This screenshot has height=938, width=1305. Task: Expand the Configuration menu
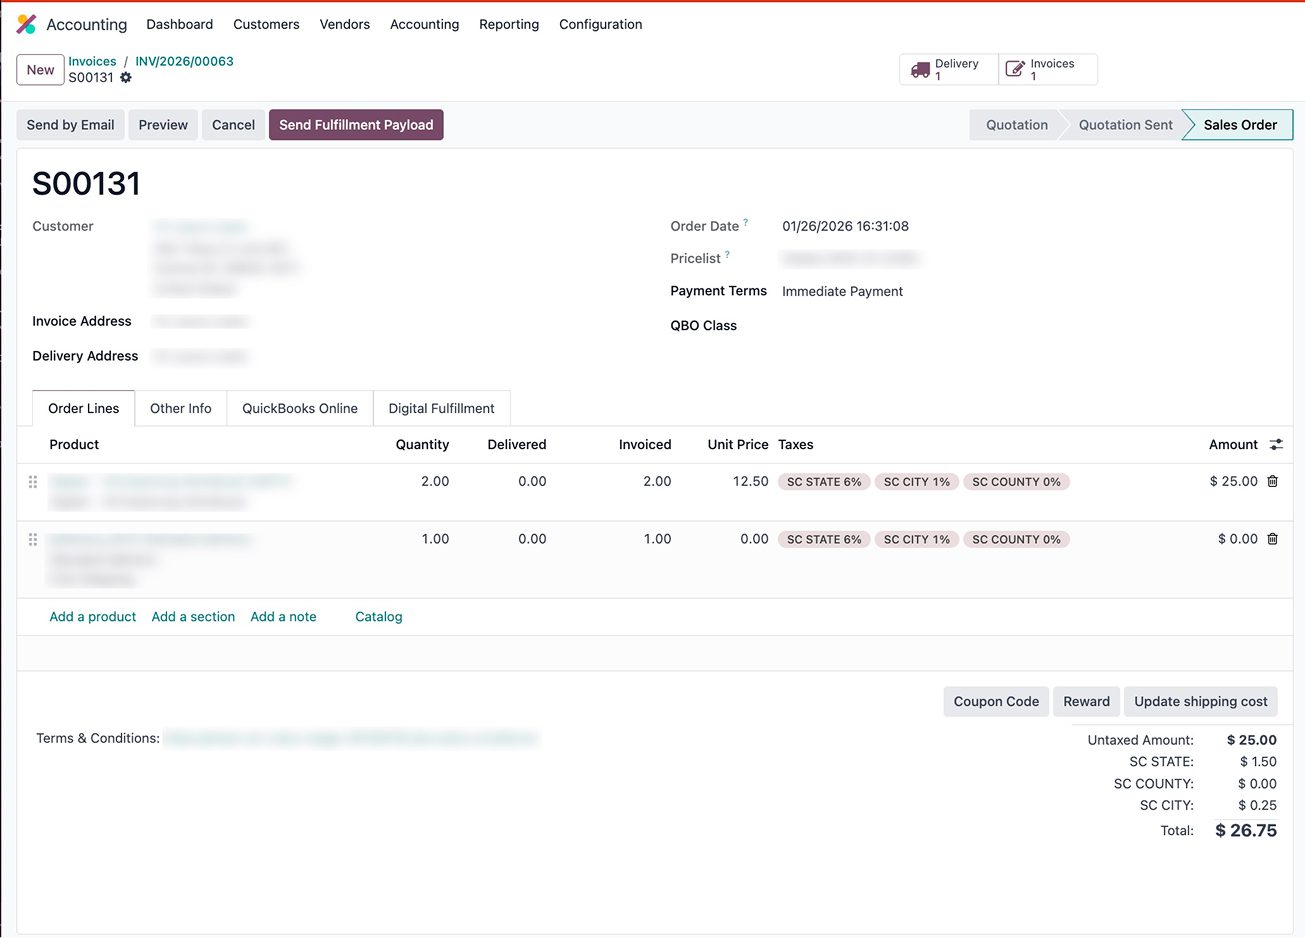point(600,24)
